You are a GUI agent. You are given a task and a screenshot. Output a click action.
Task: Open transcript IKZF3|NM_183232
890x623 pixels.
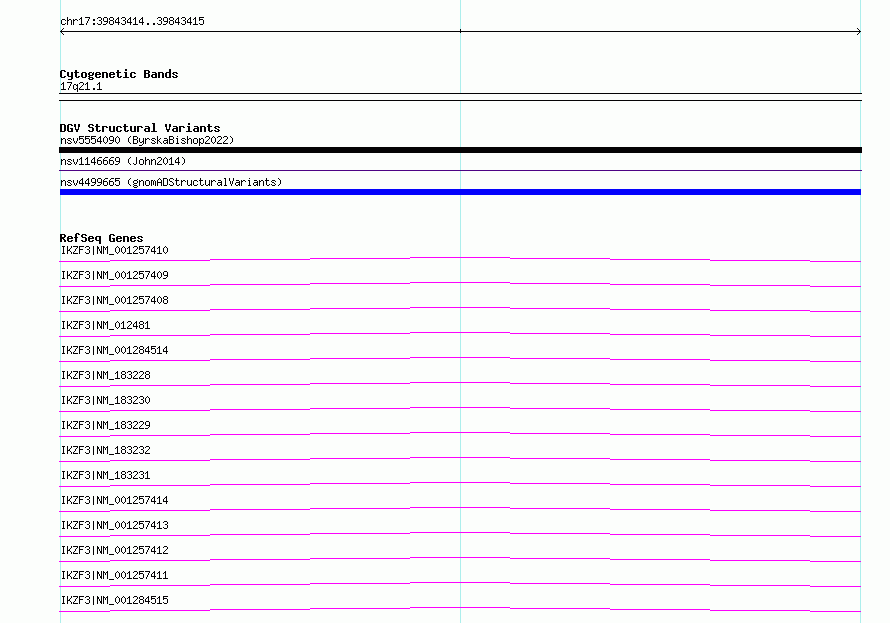pyautogui.click(x=106, y=450)
